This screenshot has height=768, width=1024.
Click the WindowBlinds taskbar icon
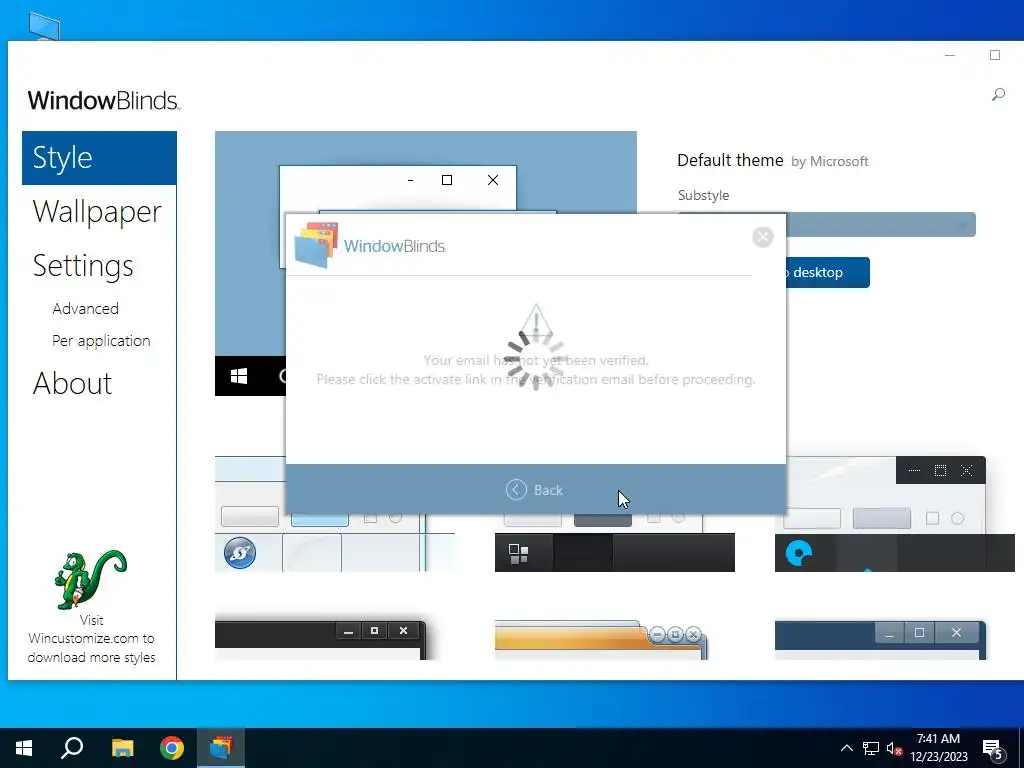click(x=221, y=748)
